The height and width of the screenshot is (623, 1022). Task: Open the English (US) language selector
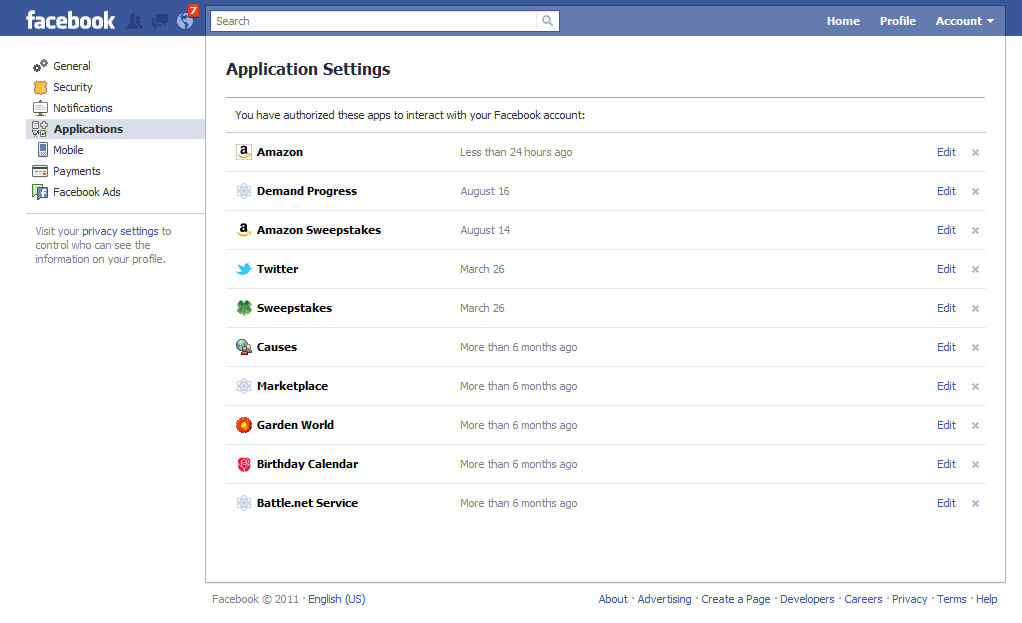point(336,599)
